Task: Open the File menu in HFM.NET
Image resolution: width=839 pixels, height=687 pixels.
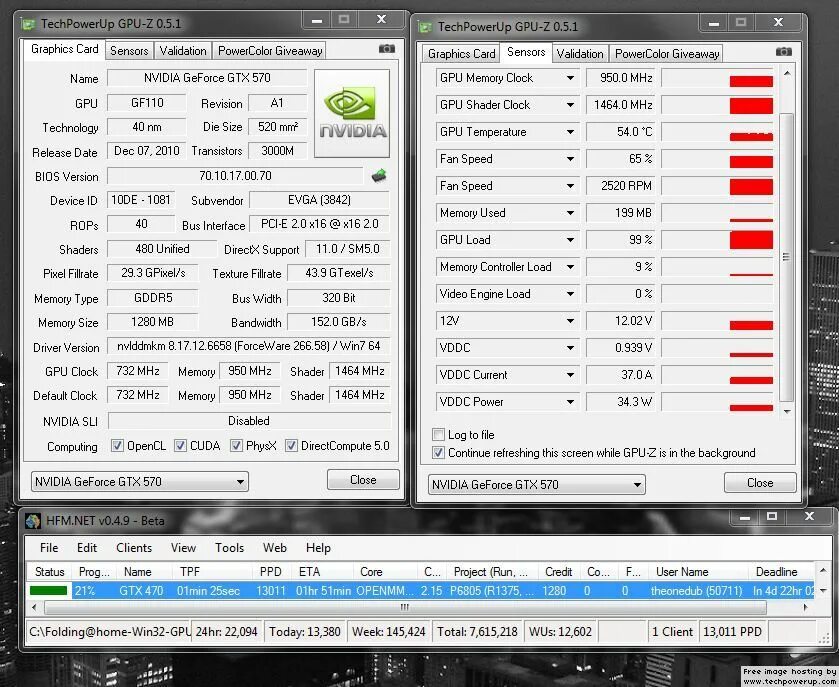Action: pos(49,548)
